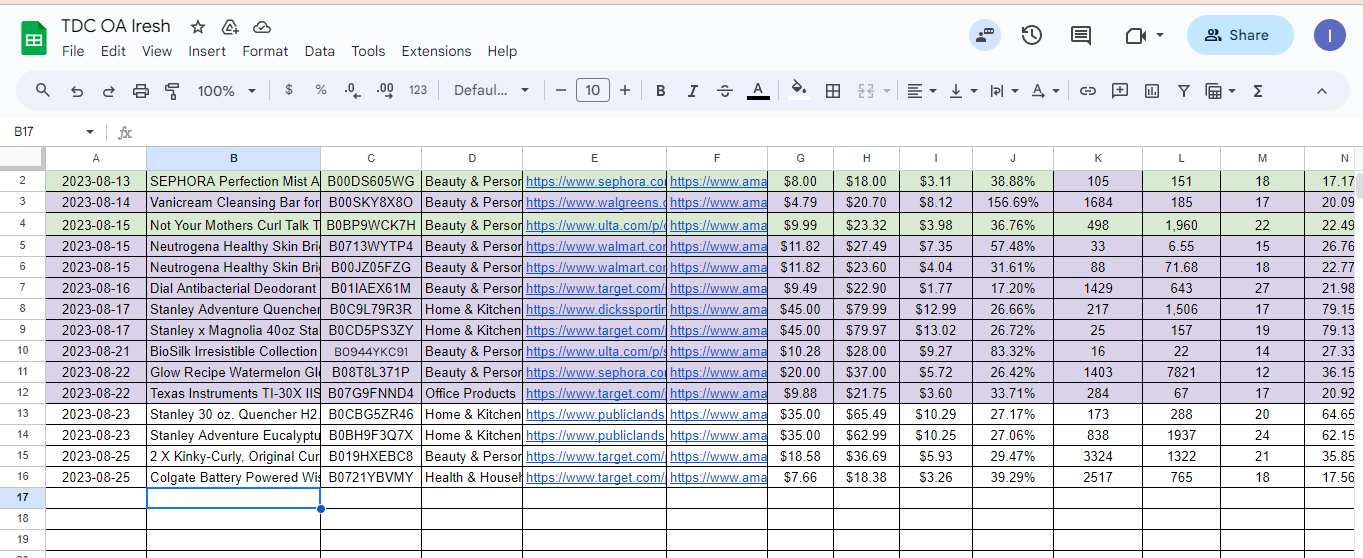Click the Share button
The image size is (1363, 558).
pos(1240,35)
